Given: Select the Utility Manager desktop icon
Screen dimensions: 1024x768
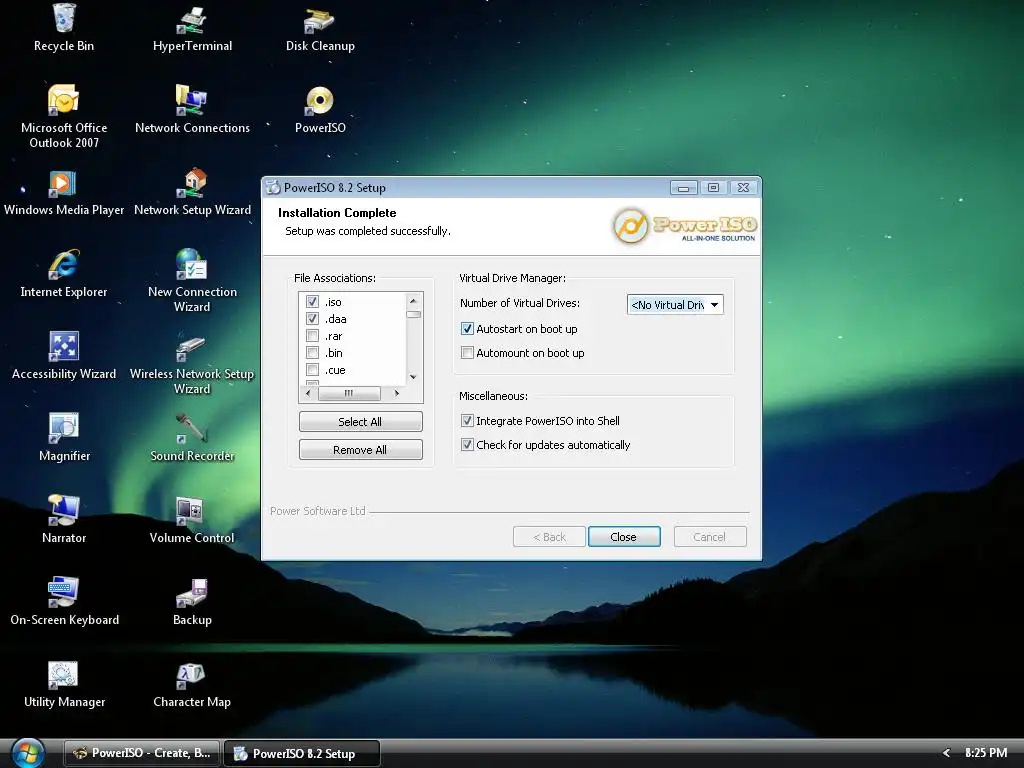Looking at the screenshot, I should (x=64, y=683).
